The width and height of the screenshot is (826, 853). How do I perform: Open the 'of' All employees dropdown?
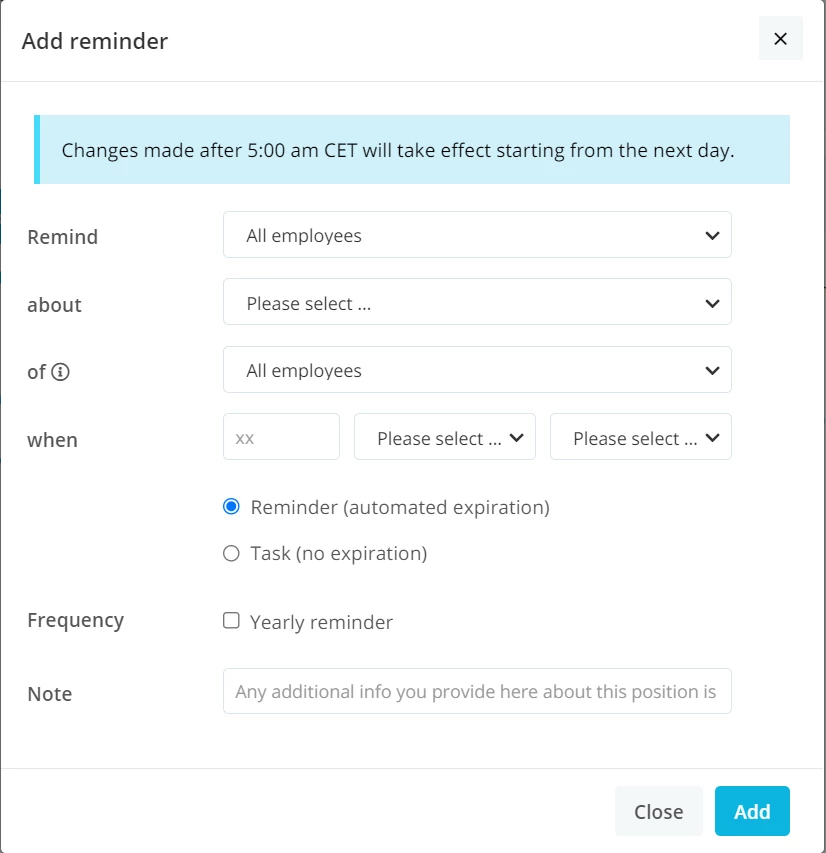477,369
